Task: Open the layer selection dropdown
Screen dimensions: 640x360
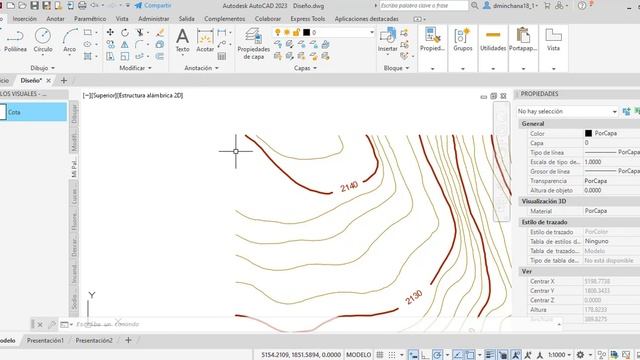Action: [371, 32]
